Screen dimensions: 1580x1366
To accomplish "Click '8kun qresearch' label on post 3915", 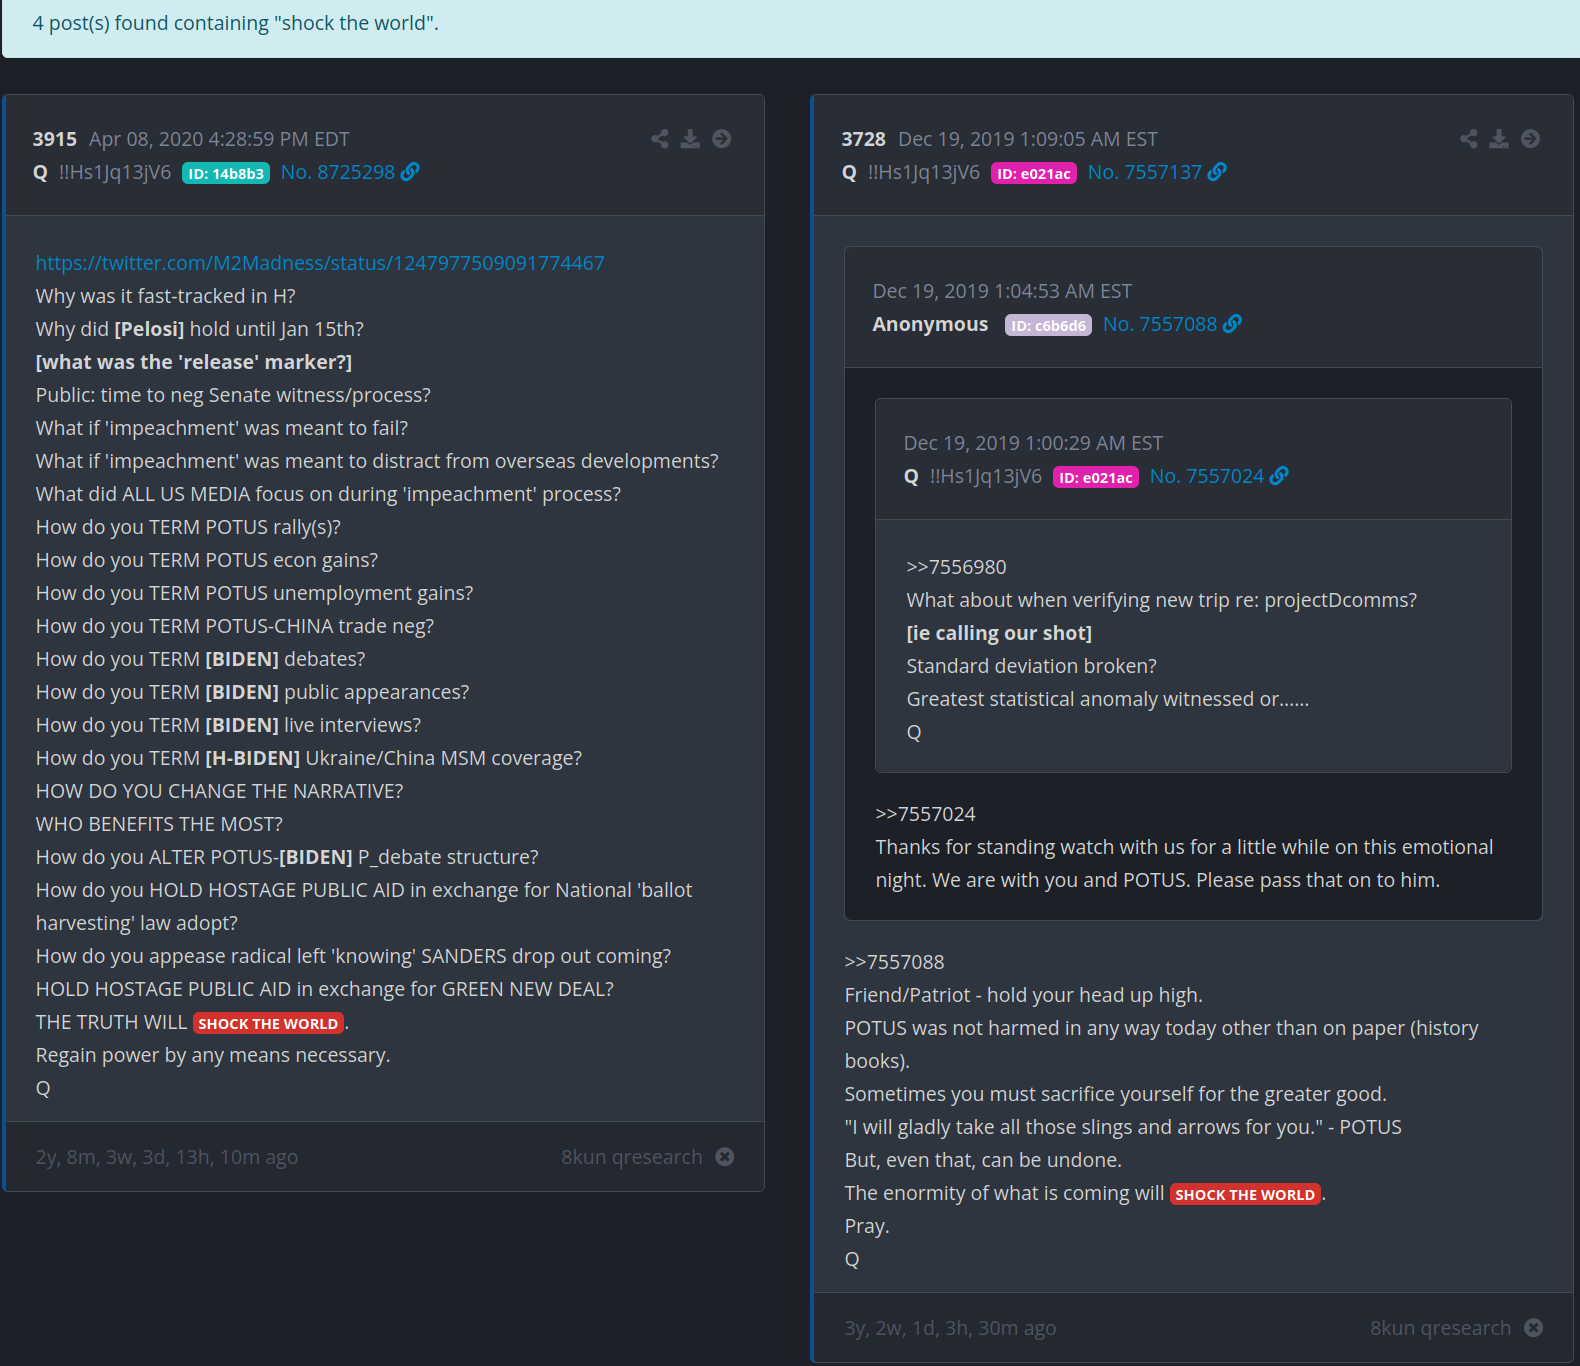I will click(632, 1157).
